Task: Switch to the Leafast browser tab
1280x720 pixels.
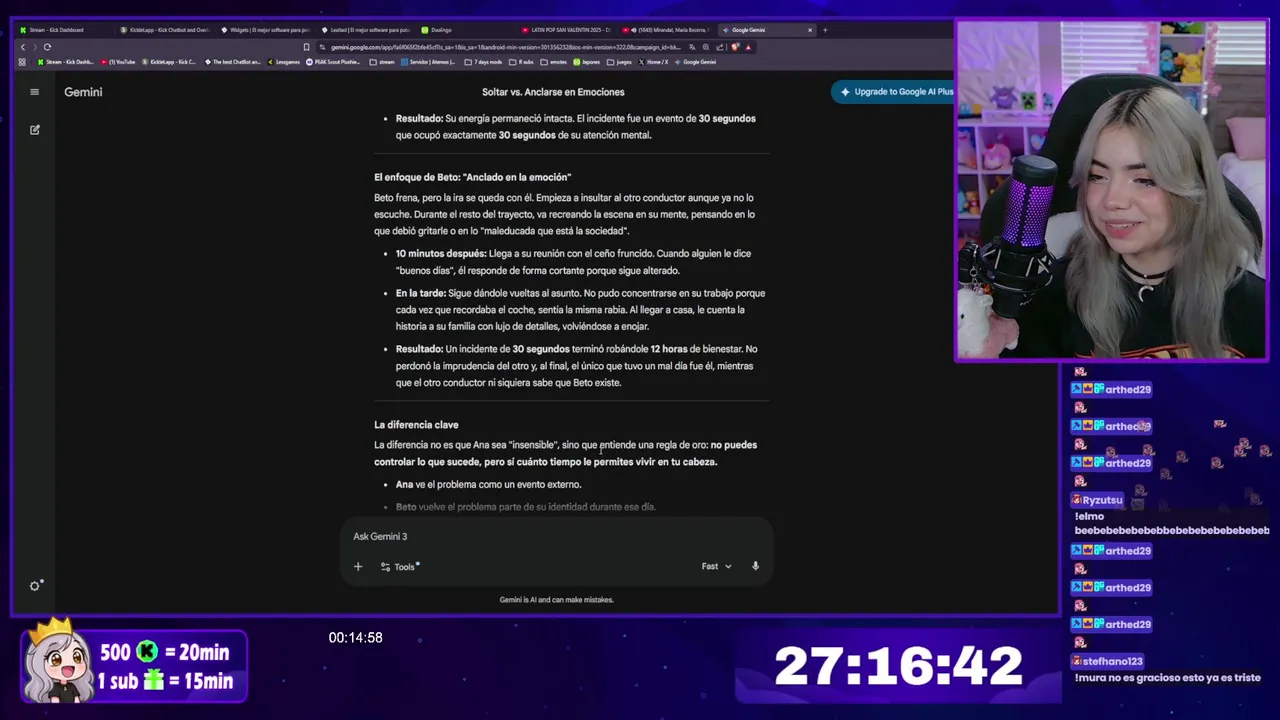Action: click(365, 30)
